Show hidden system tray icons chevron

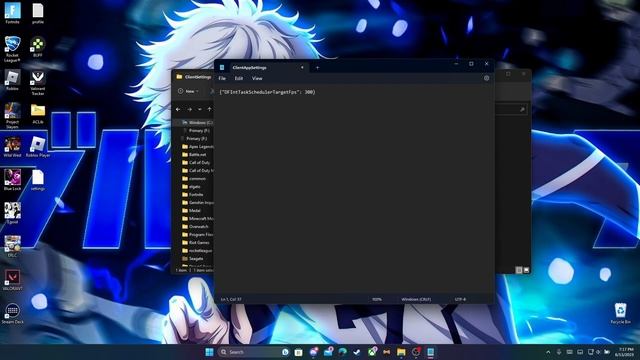[548, 352]
